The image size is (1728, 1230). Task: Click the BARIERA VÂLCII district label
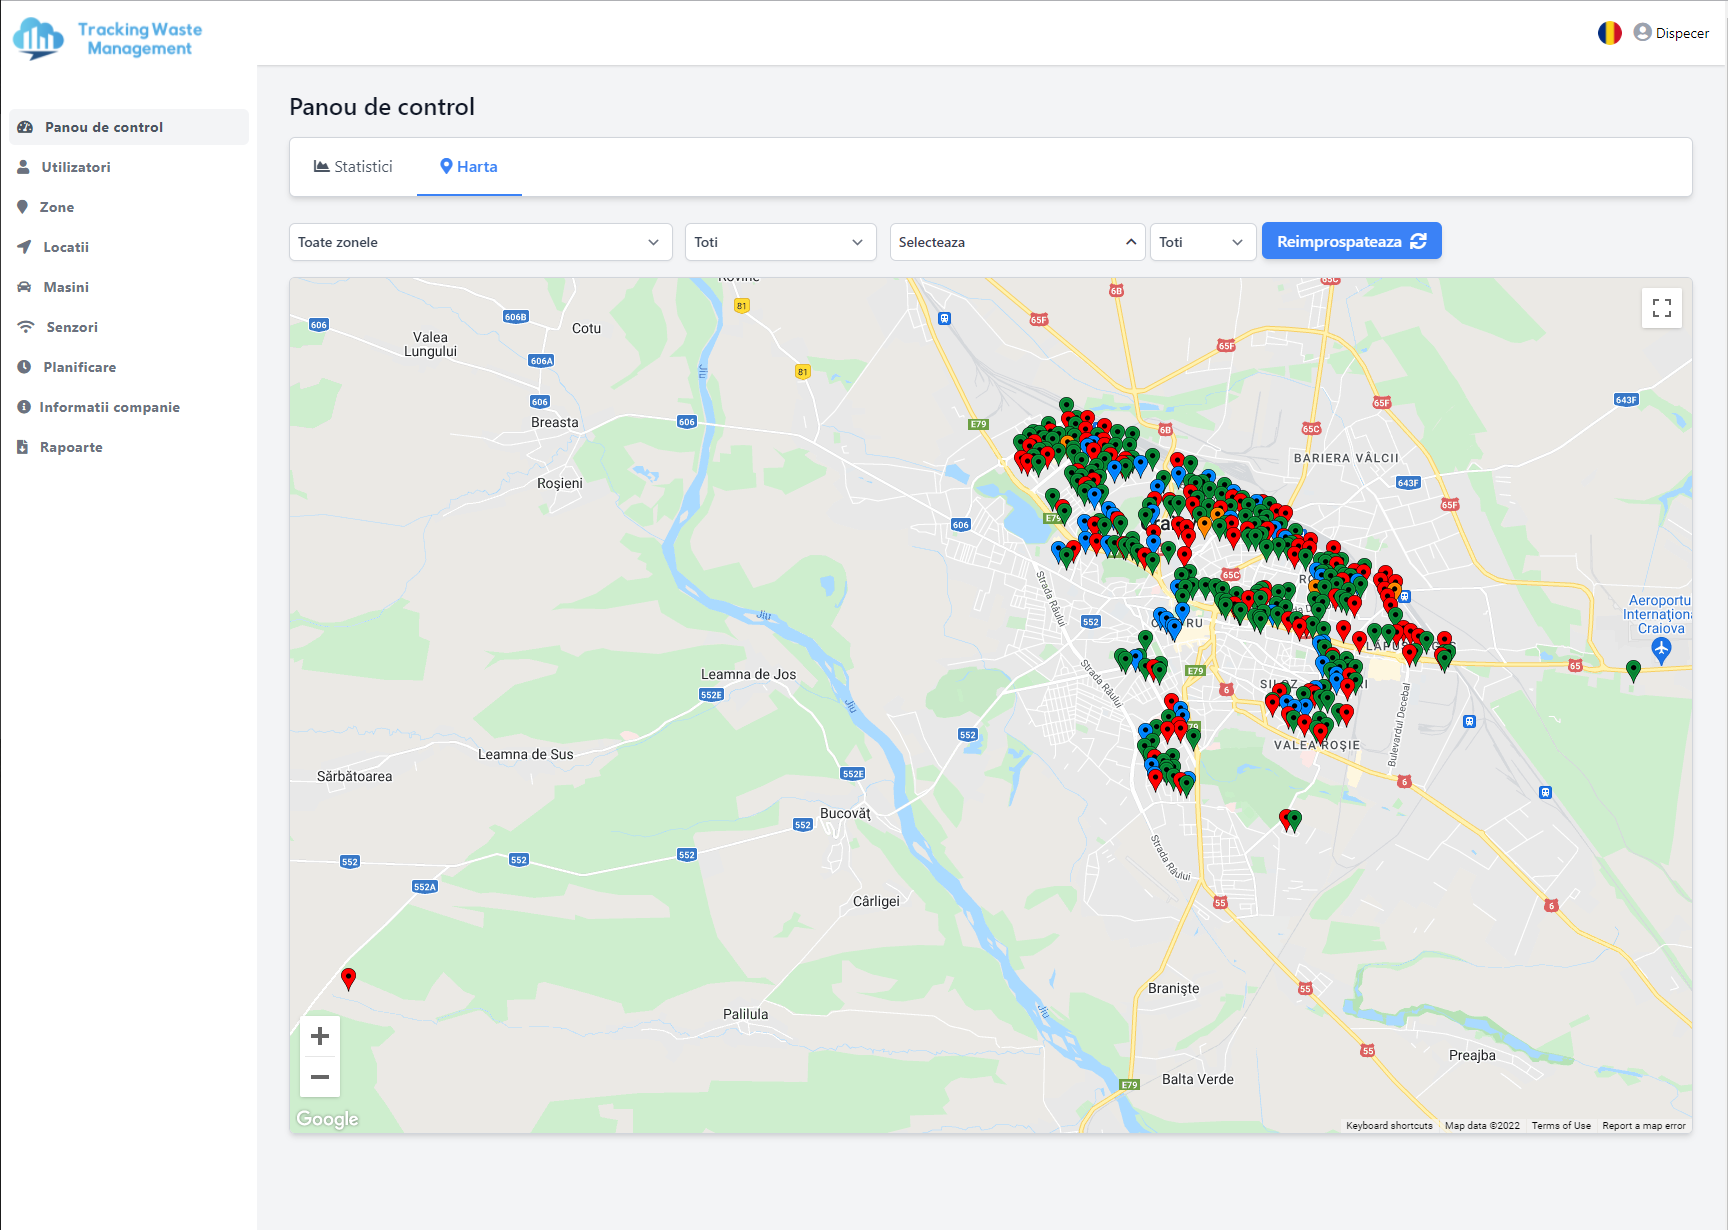(x=1346, y=458)
